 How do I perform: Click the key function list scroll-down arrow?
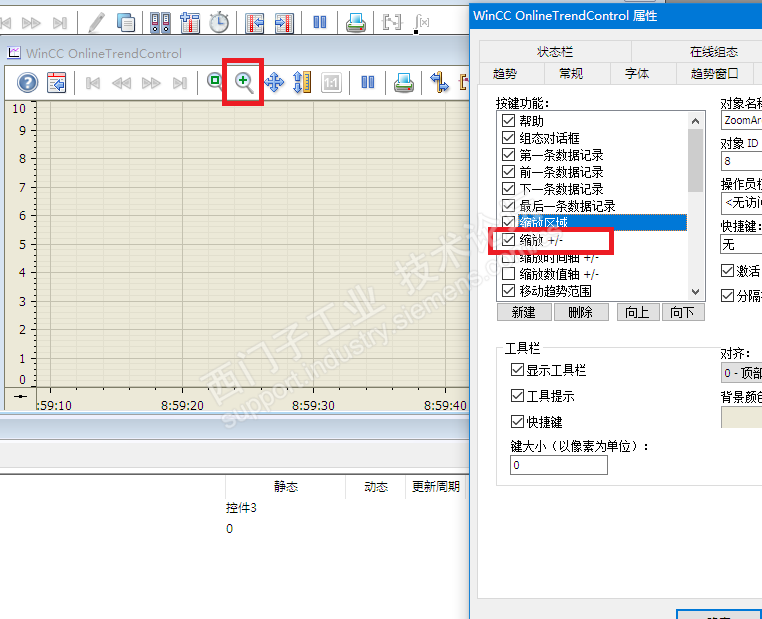pyautogui.click(x=695, y=292)
